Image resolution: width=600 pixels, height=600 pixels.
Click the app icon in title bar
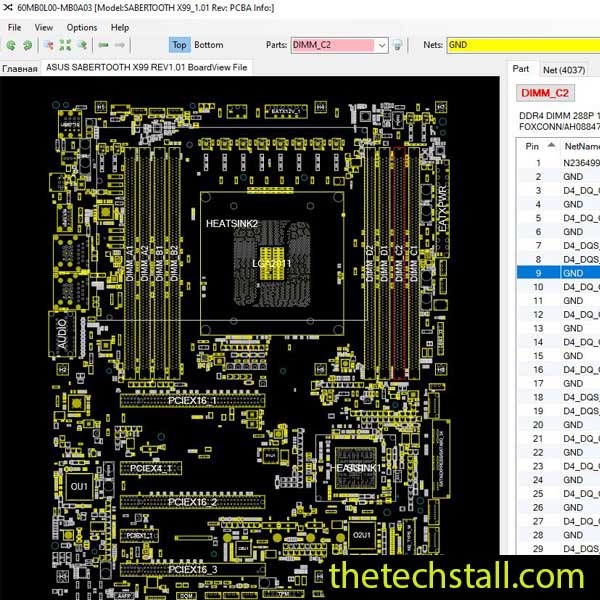(x=8, y=7)
